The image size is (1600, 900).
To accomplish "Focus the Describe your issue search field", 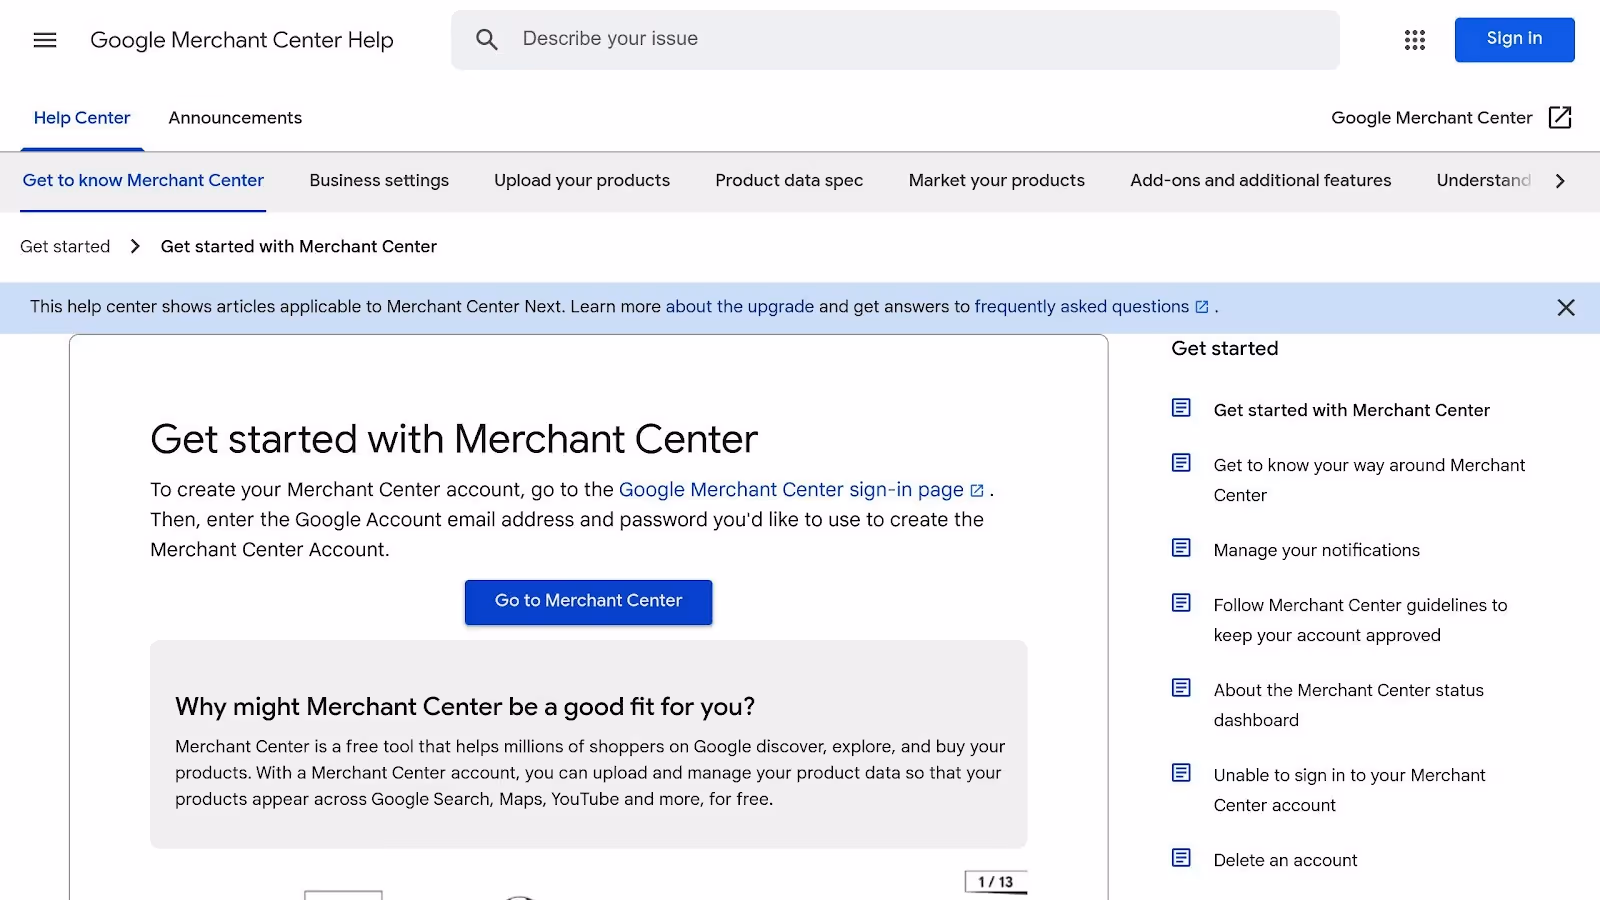I will (x=895, y=40).
